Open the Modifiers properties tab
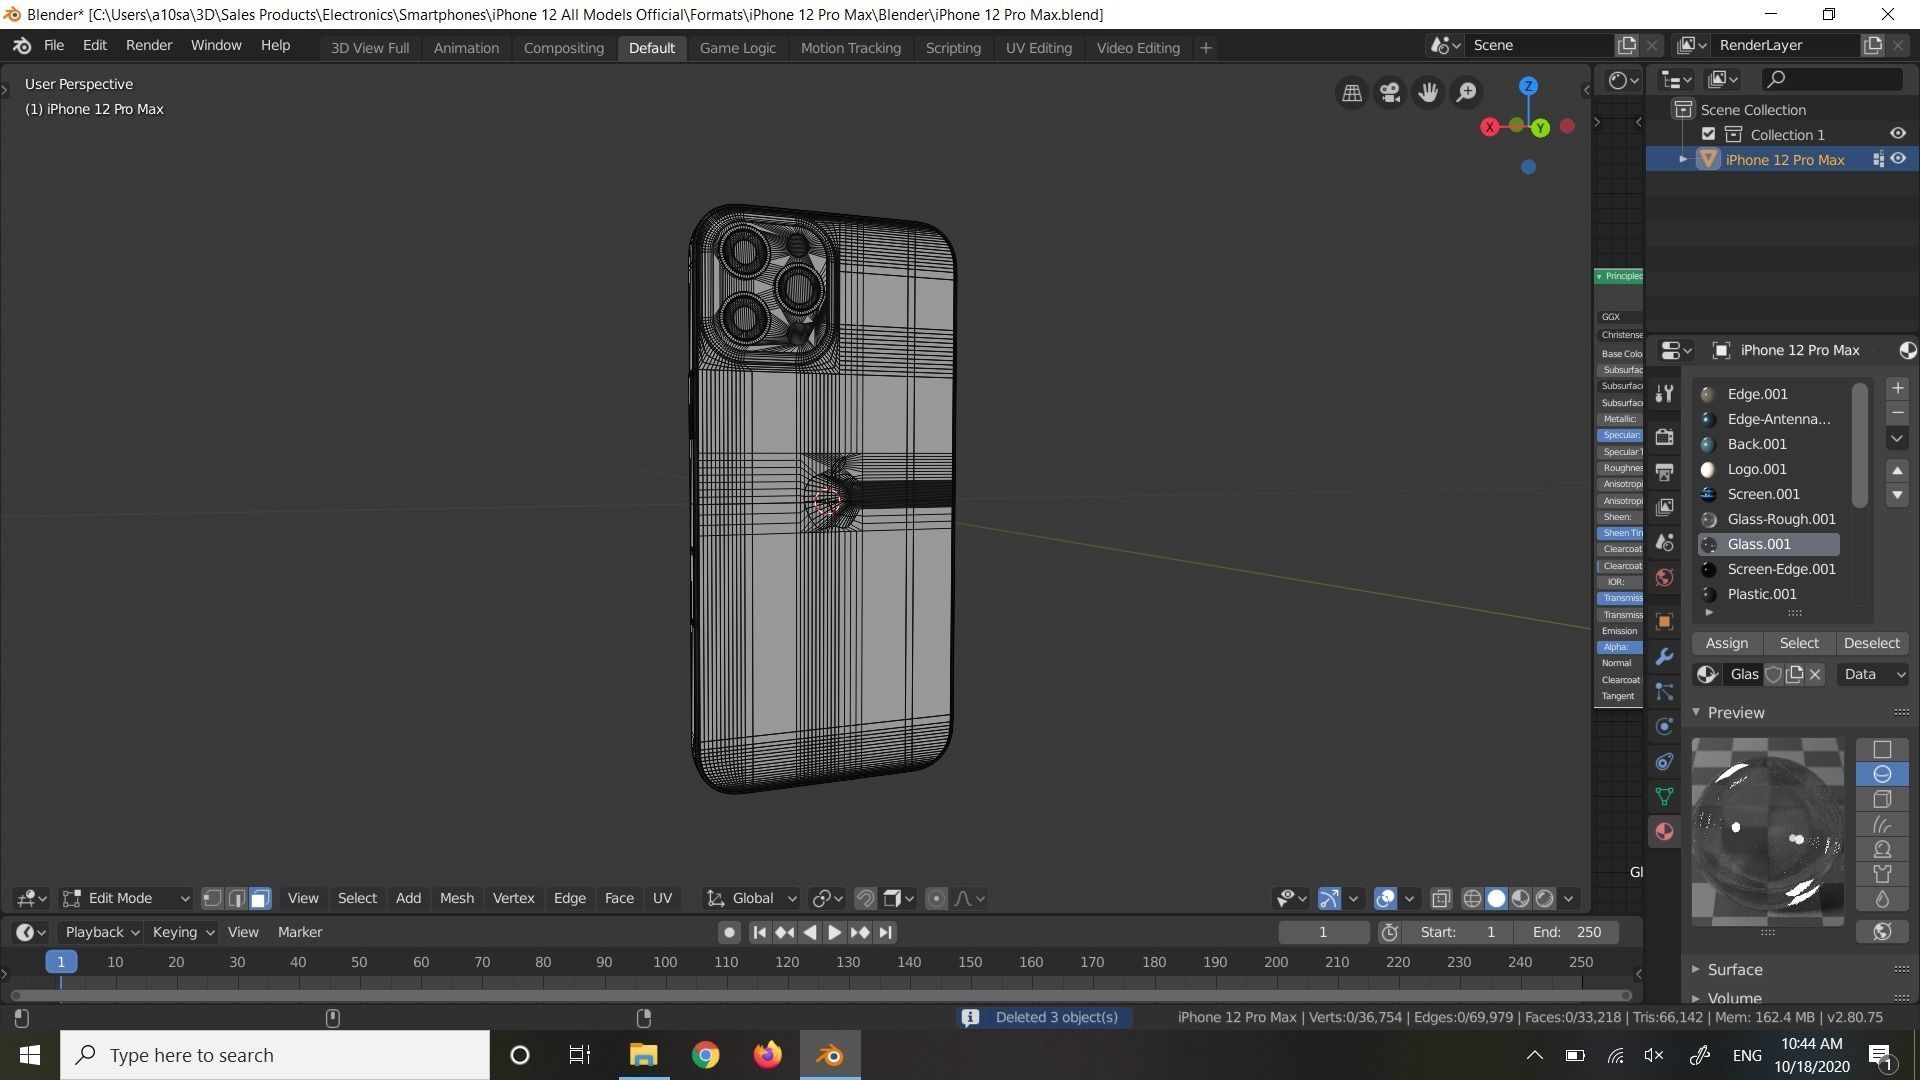Screen dimensions: 1920x1080 coord(1664,657)
